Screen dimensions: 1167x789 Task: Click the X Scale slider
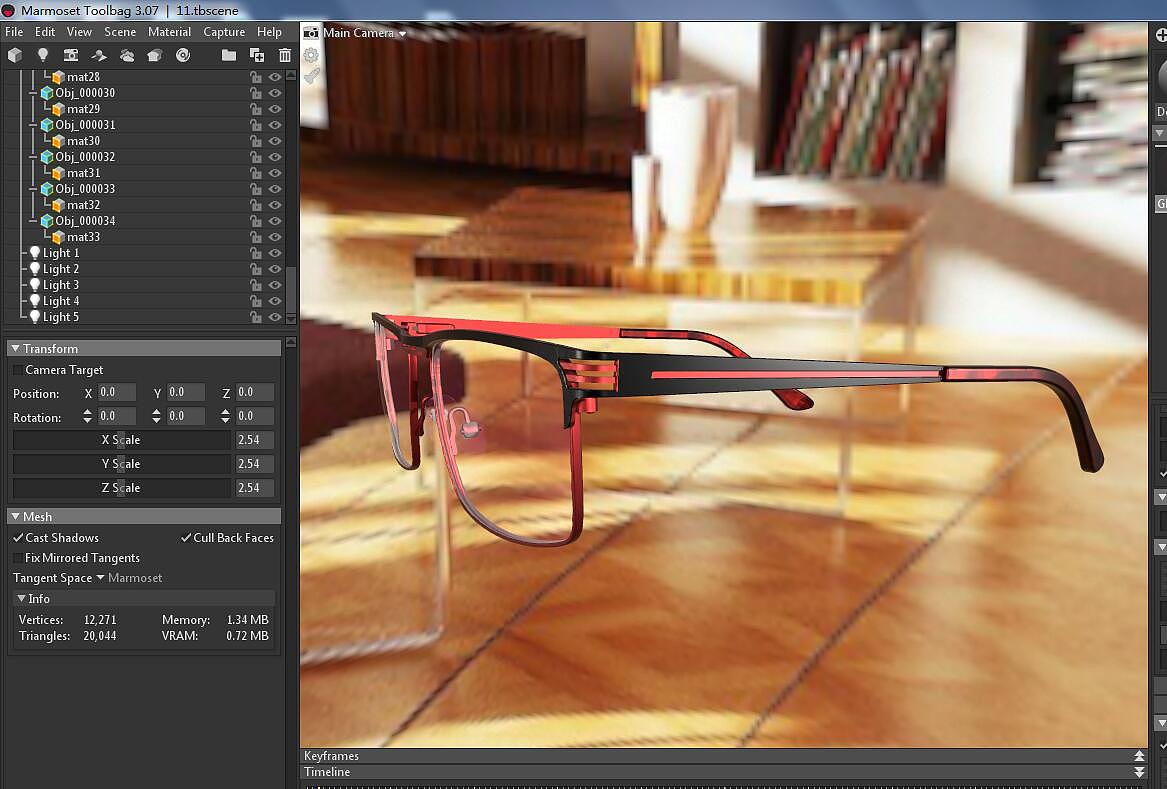pos(121,440)
